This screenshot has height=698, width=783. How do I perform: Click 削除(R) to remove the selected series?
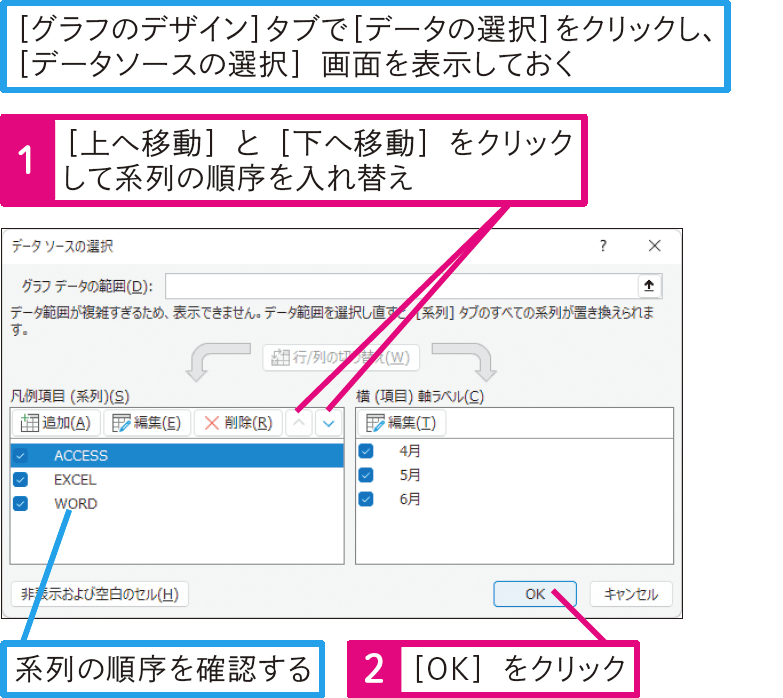pos(238,423)
